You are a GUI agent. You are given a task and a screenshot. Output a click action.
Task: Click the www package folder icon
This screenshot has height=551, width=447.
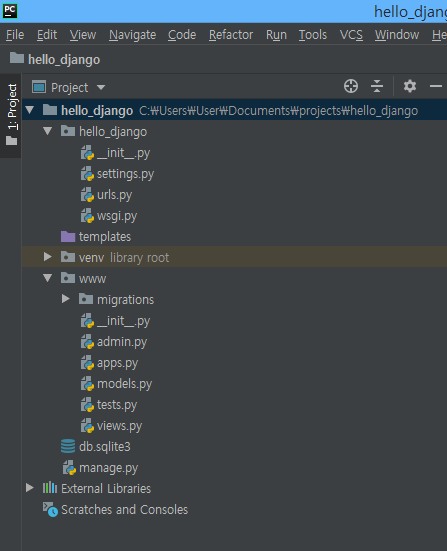[x=68, y=278]
